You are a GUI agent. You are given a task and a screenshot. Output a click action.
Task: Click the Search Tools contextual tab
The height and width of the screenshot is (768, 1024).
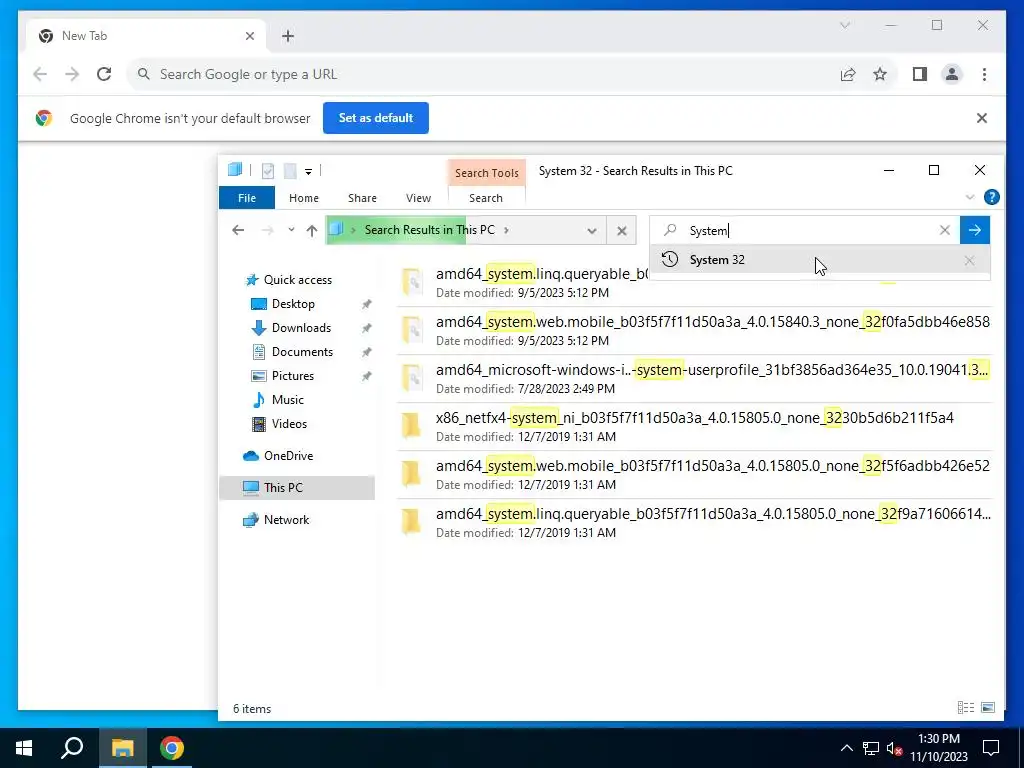[487, 173]
